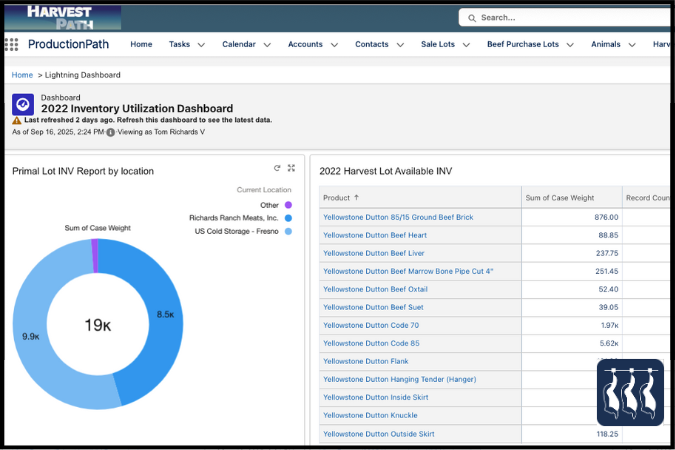
Task: Click the purple Other donut segment
Action: click(95, 256)
